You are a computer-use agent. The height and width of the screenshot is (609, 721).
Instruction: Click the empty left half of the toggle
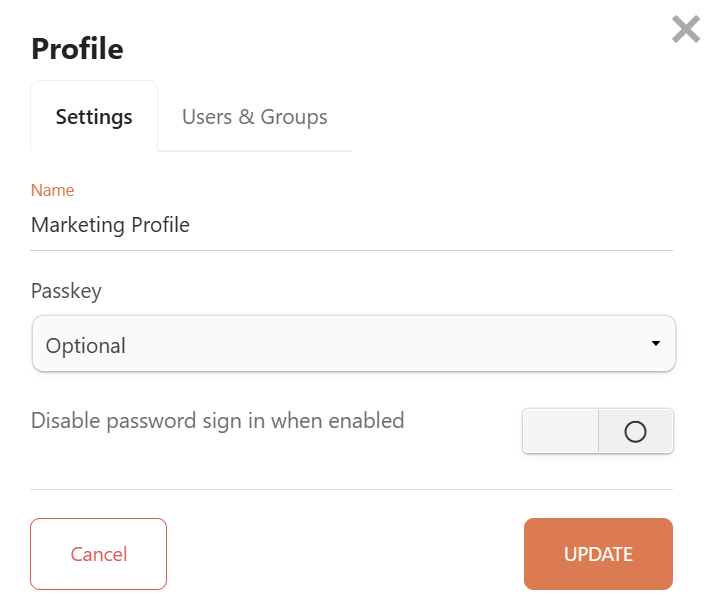560,431
